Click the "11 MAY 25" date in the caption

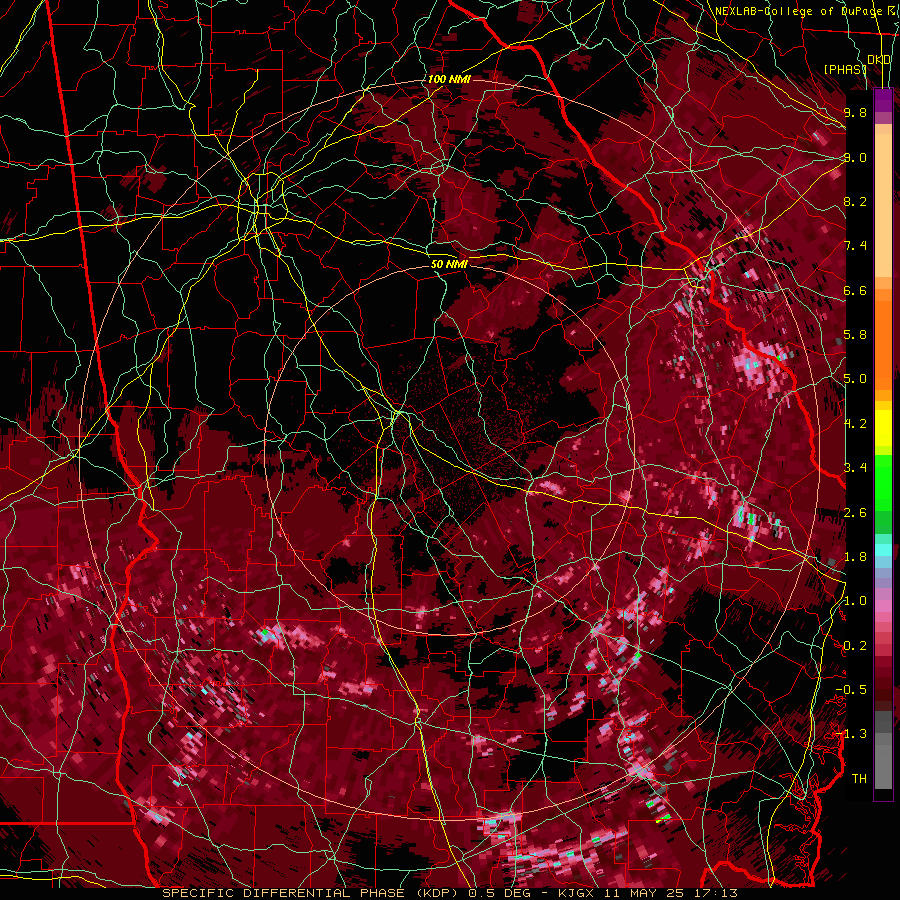point(642,893)
